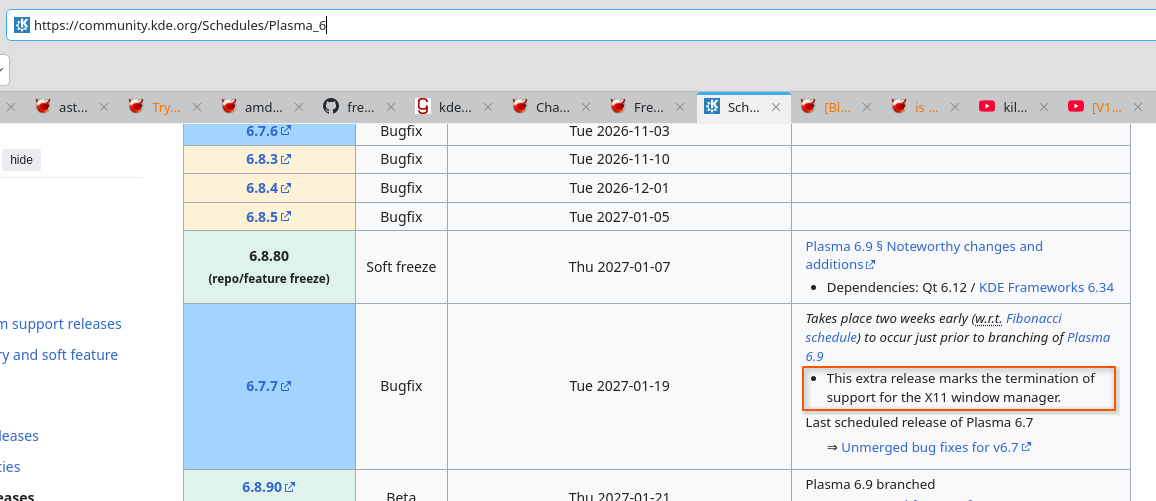Open 'Unmerged bug fixes for v6.7' link
The width and height of the screenshot is (1156, 501).
click(x=936, y=447)
